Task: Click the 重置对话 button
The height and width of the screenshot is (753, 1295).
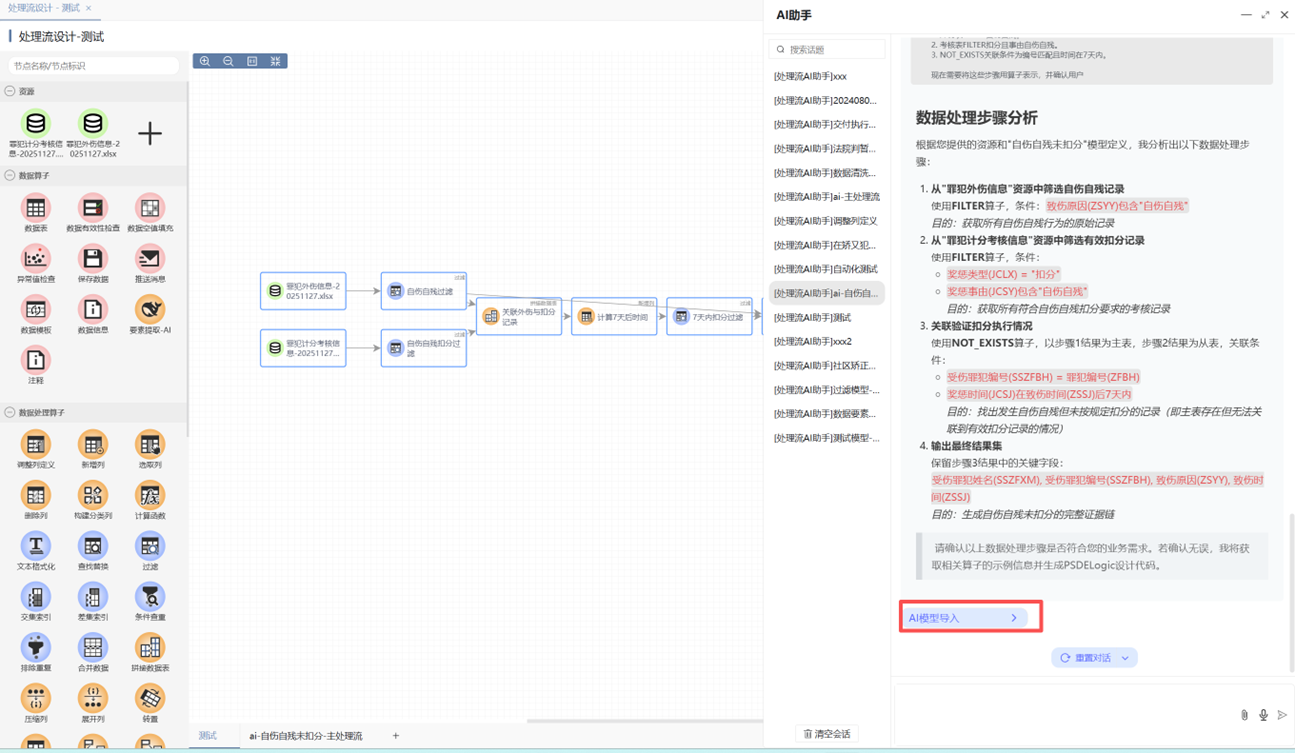Action: [x=1095, y=658]
